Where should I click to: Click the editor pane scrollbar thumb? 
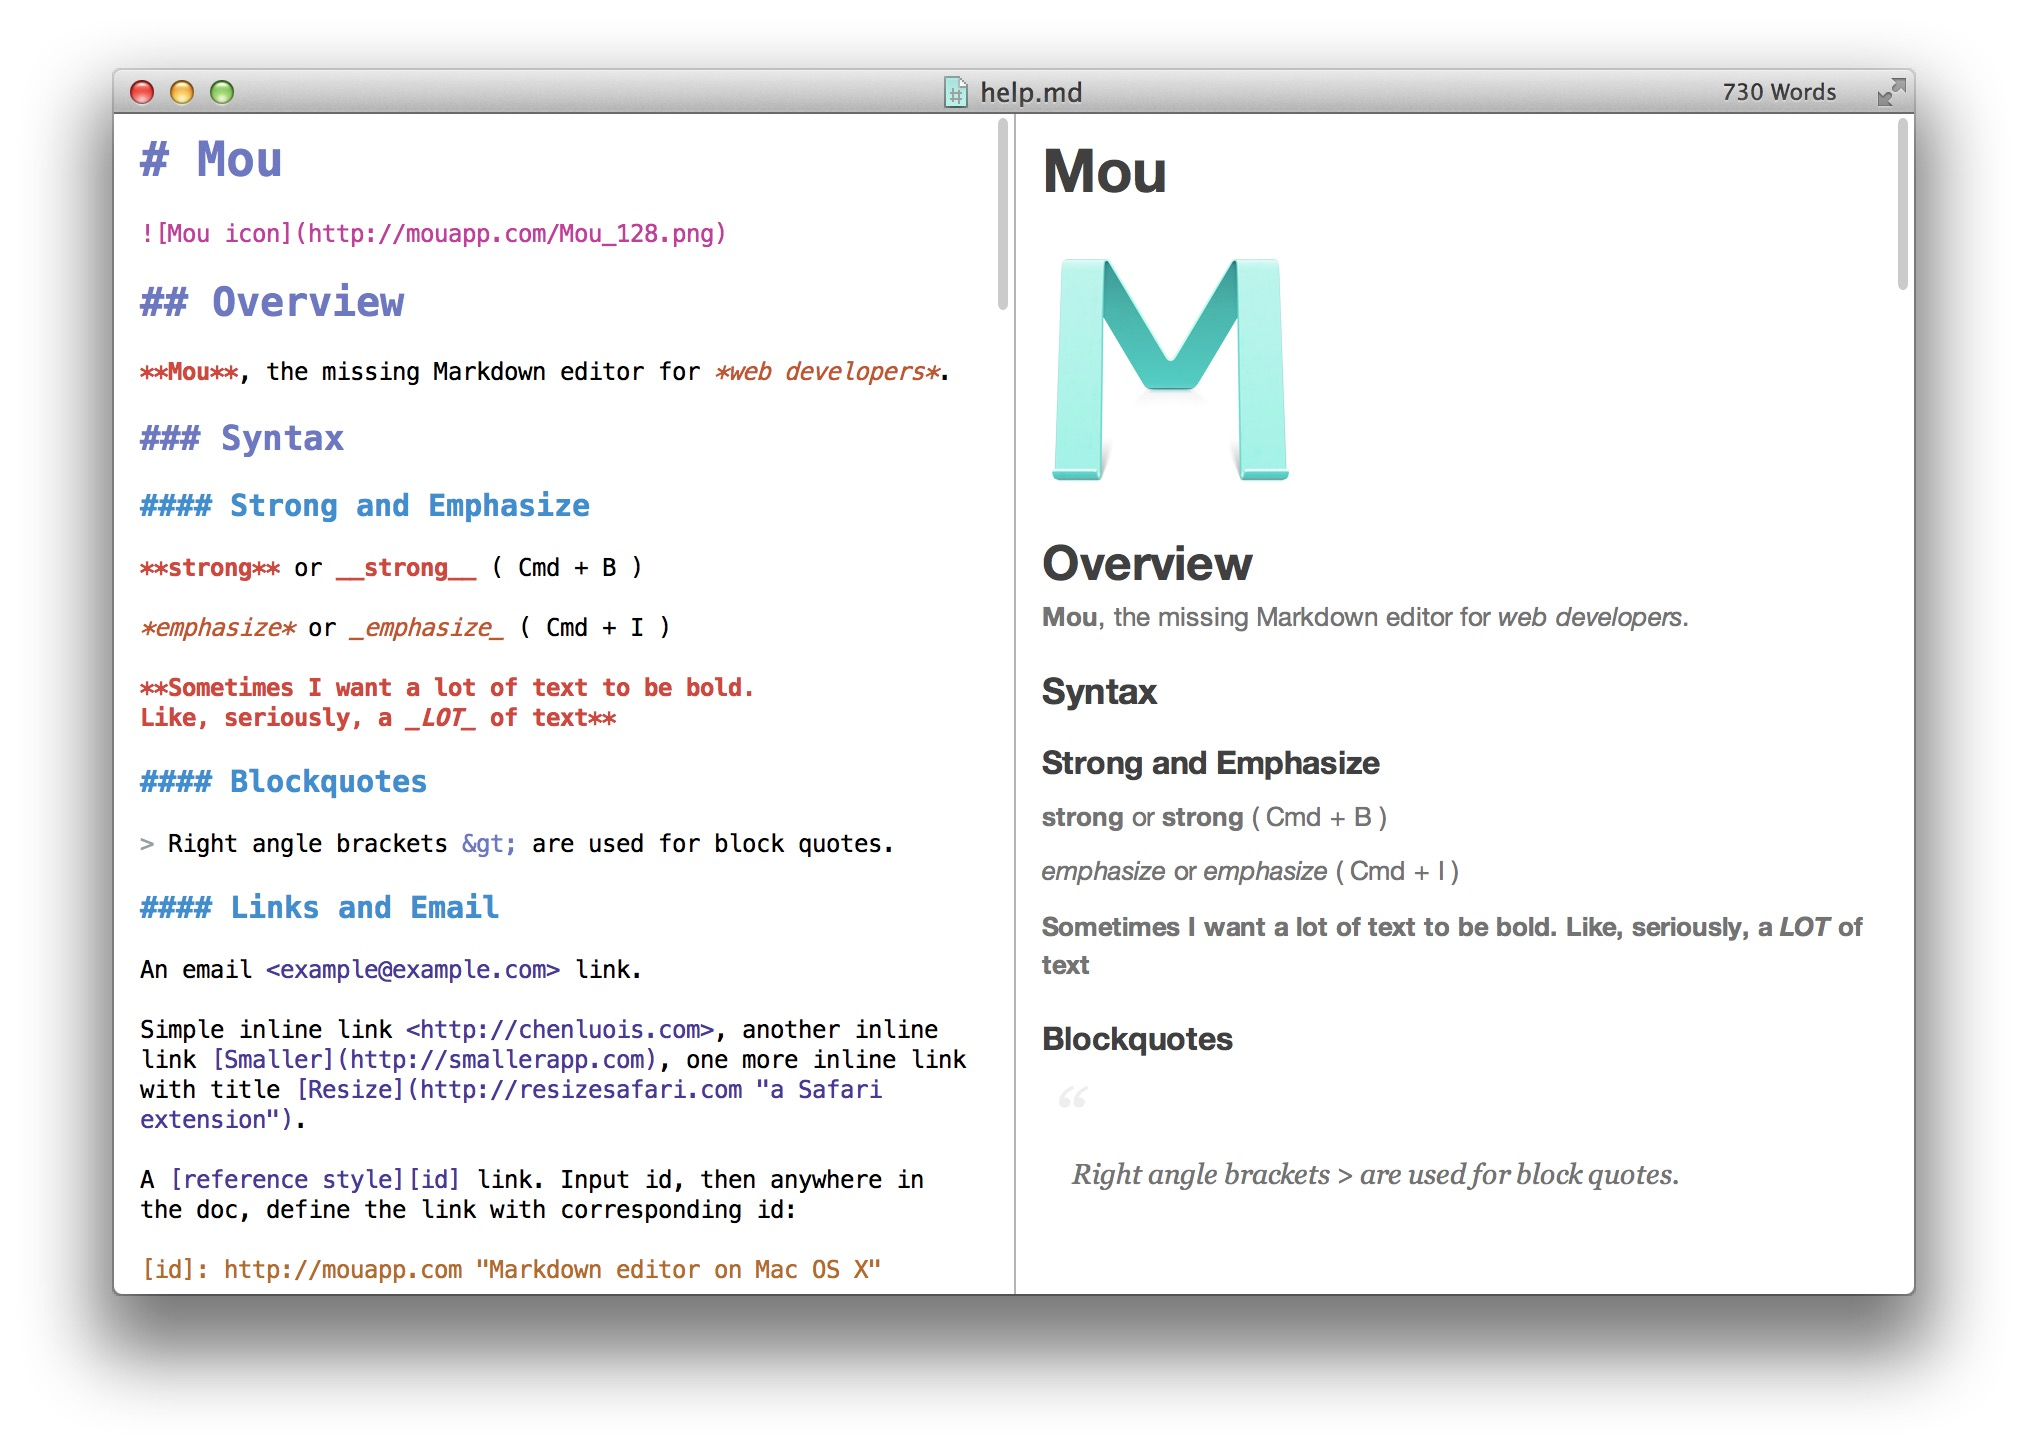(1002, 215)
